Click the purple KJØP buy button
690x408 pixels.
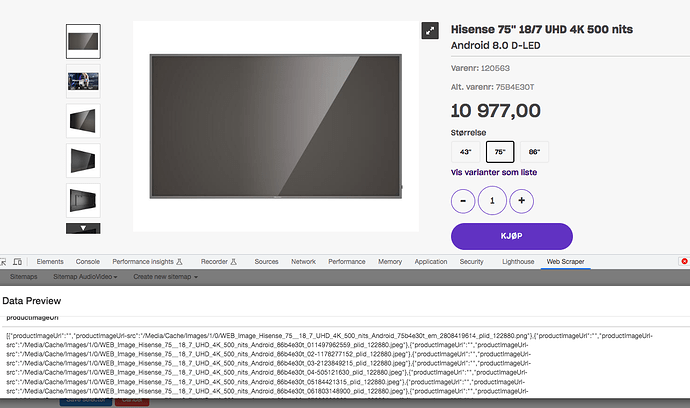[511, 236]
